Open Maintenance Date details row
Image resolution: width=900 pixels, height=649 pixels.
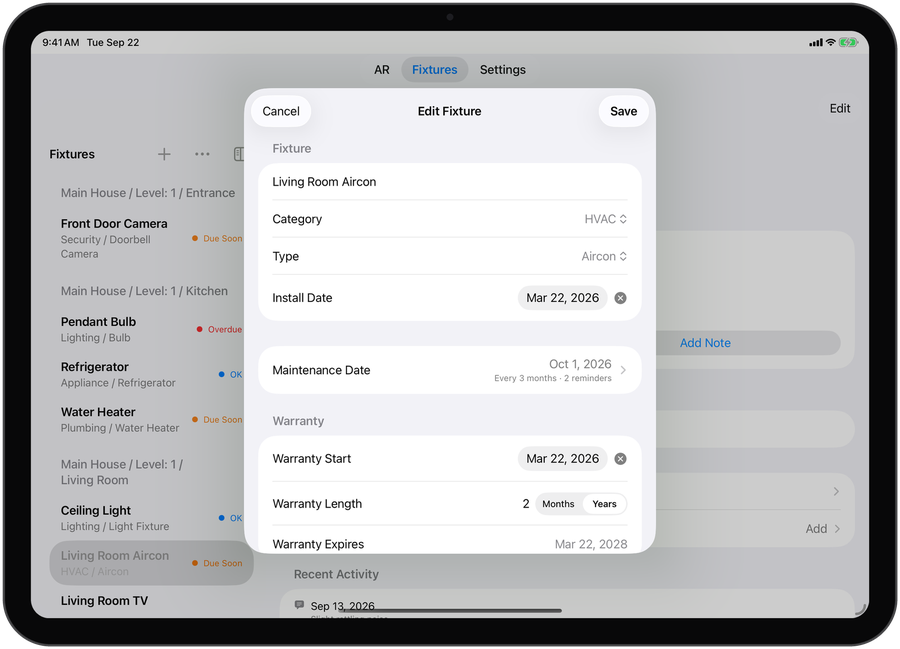[x=449, y=370]
